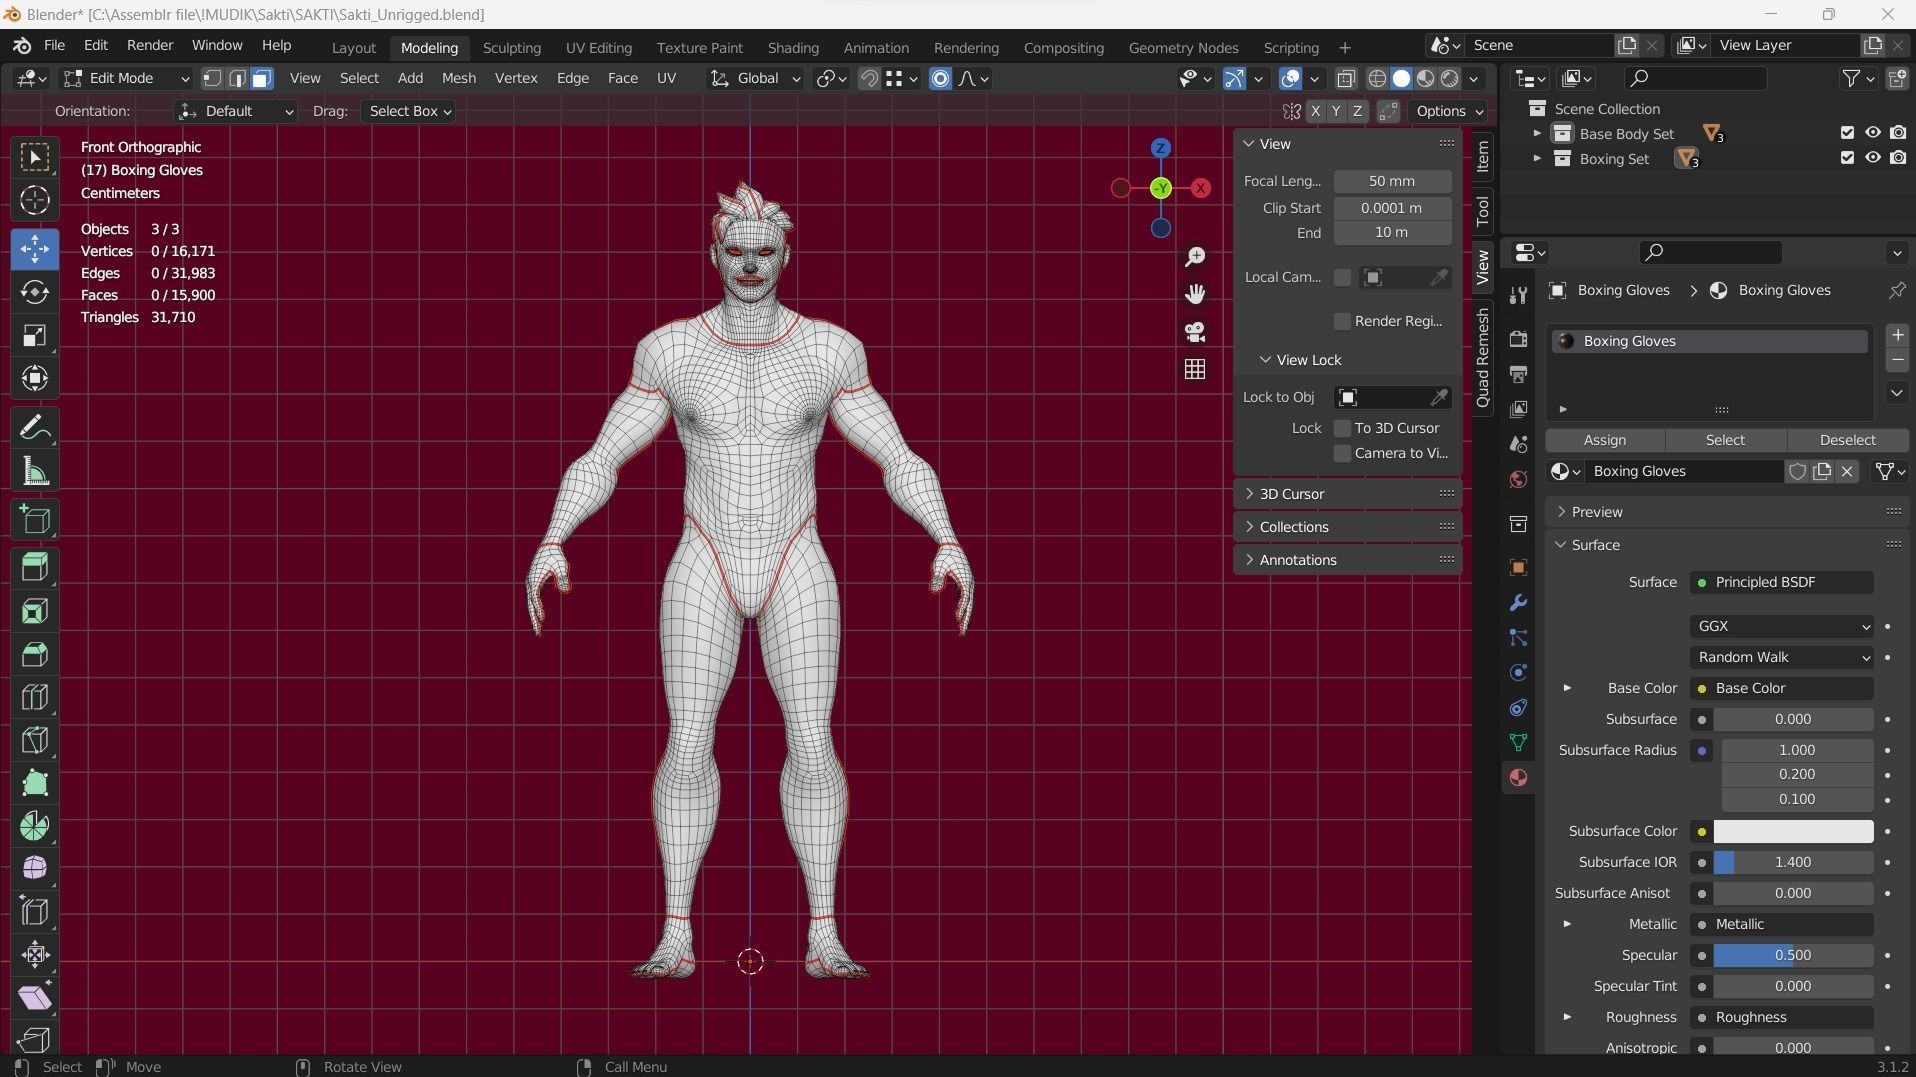Image resolution: width=1916 pixels, height=1077 pixels.
Task: Click the material Select button
Action: tap(1725, 440)
